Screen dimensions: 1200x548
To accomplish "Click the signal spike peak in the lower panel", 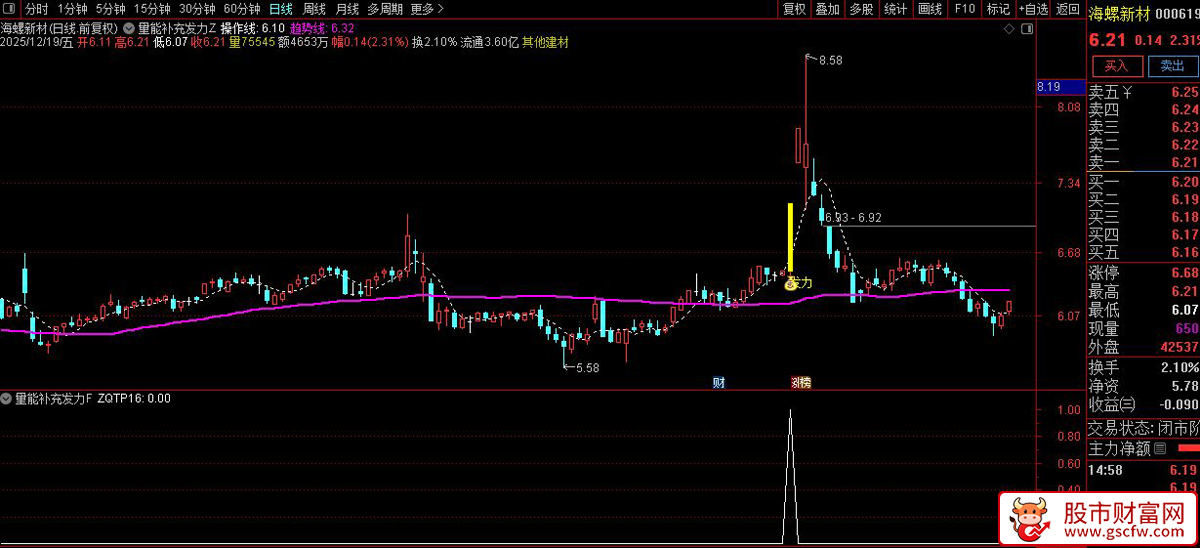I will [x=791, y=412].
